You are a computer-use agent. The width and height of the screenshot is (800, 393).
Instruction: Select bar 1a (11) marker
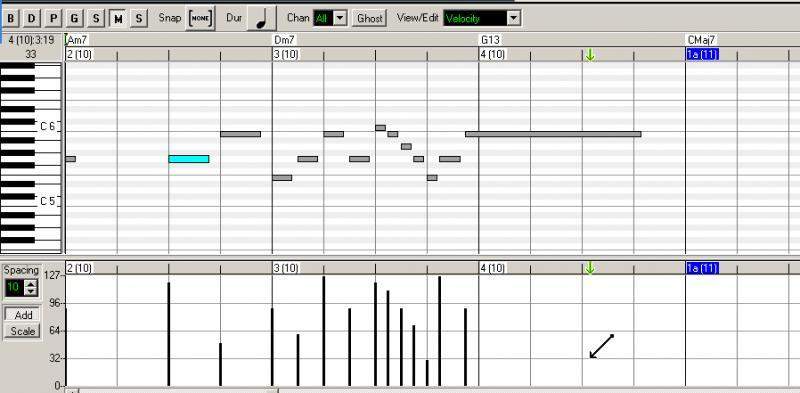click(x=703, y=55)
